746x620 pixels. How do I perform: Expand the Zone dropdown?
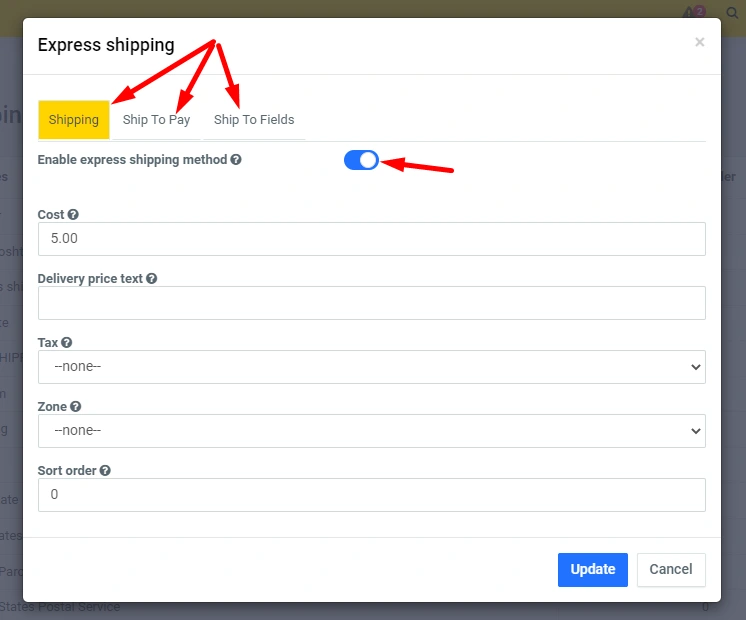pos(371,431)
